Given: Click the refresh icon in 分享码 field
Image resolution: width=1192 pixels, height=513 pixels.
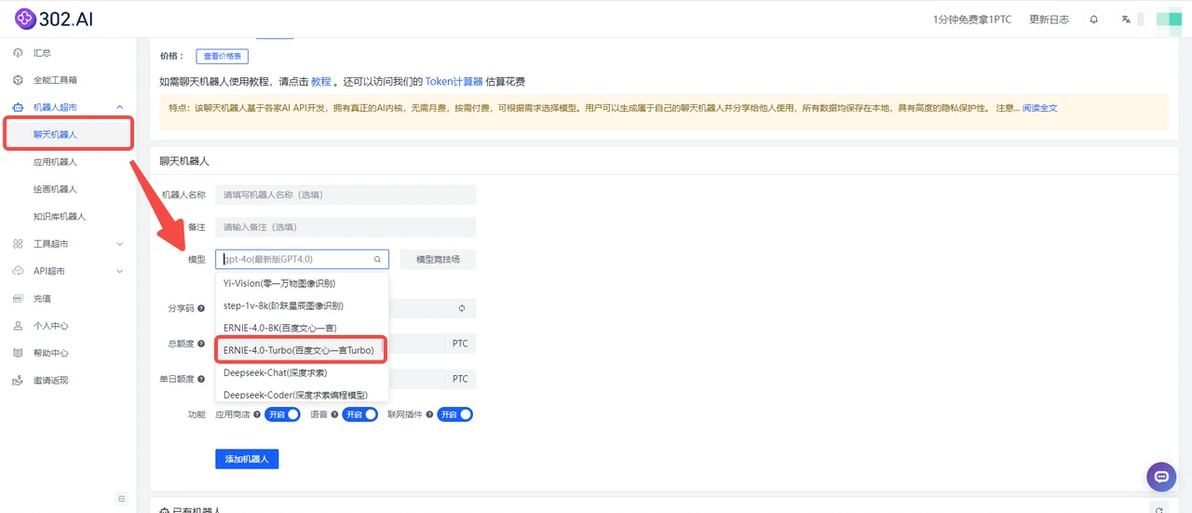Looking at the screenshot, I should tap(461, 309).
